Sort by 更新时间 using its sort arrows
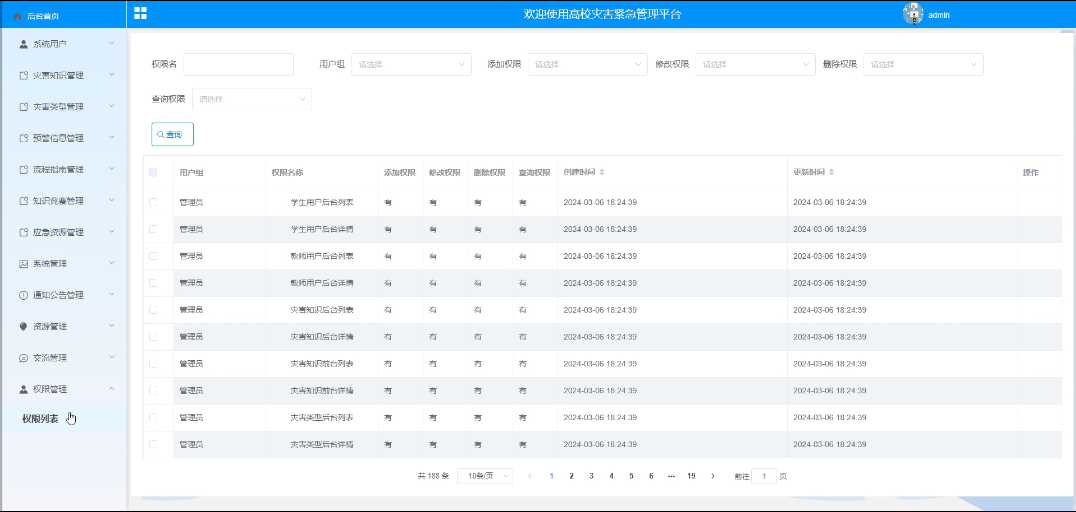 click(x=831, y=172)
